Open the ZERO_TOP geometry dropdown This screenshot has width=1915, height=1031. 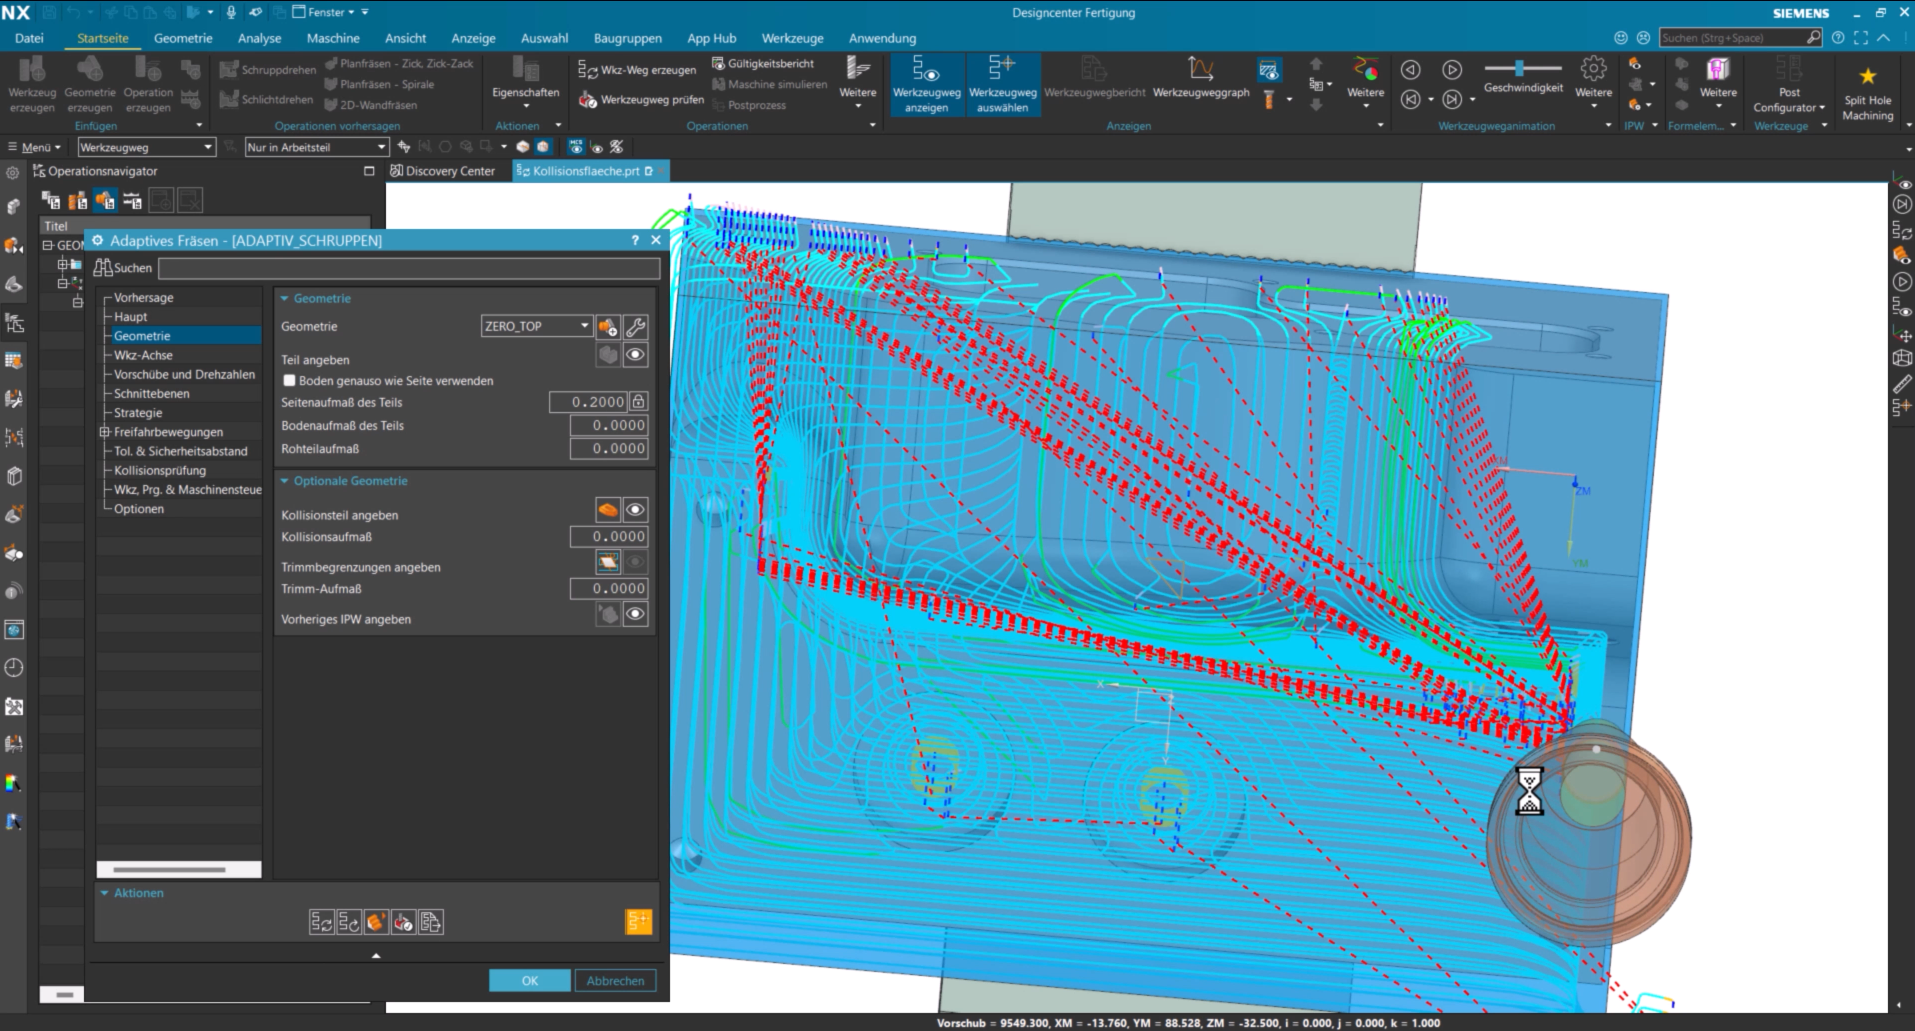(585, 326)
